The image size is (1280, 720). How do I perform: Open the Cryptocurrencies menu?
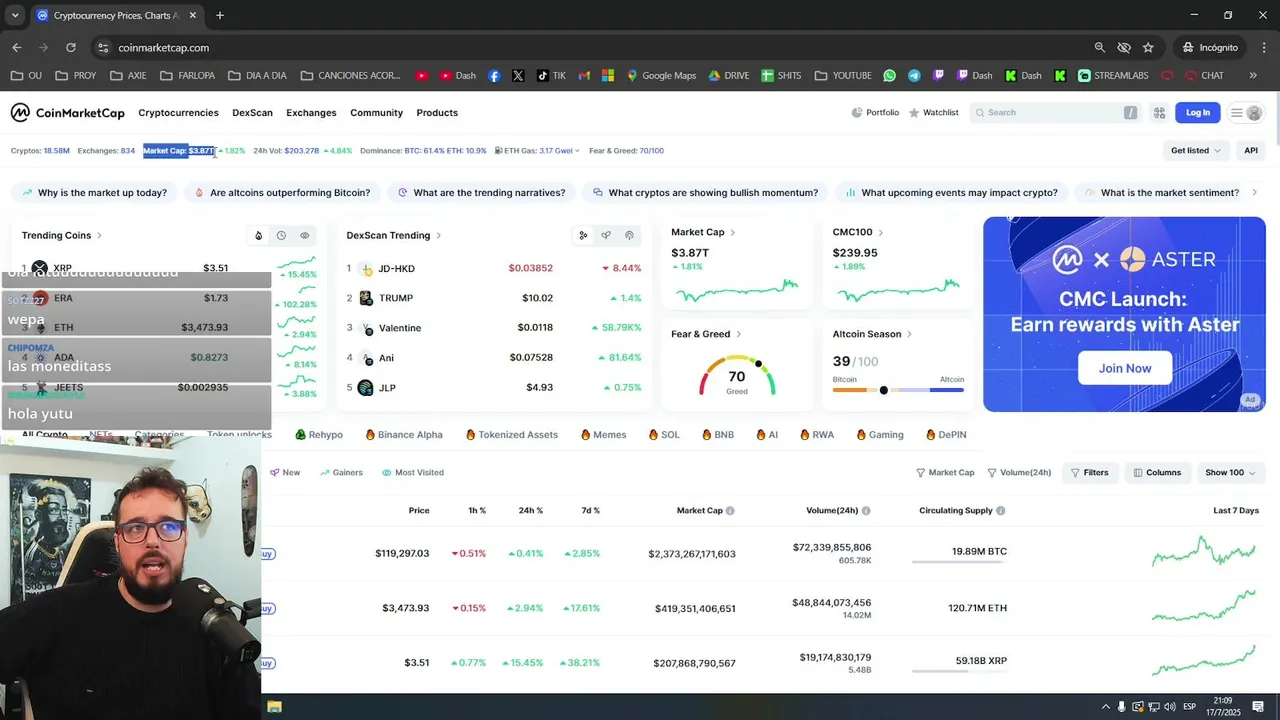(x=178, y=113)
